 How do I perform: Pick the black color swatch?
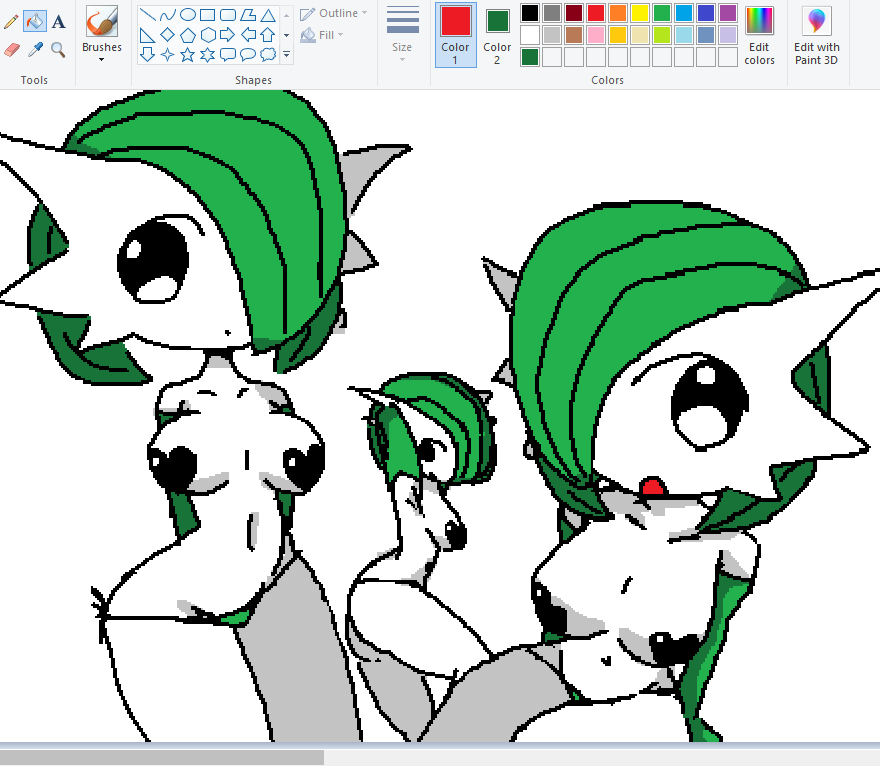click(x=530, y=13)
